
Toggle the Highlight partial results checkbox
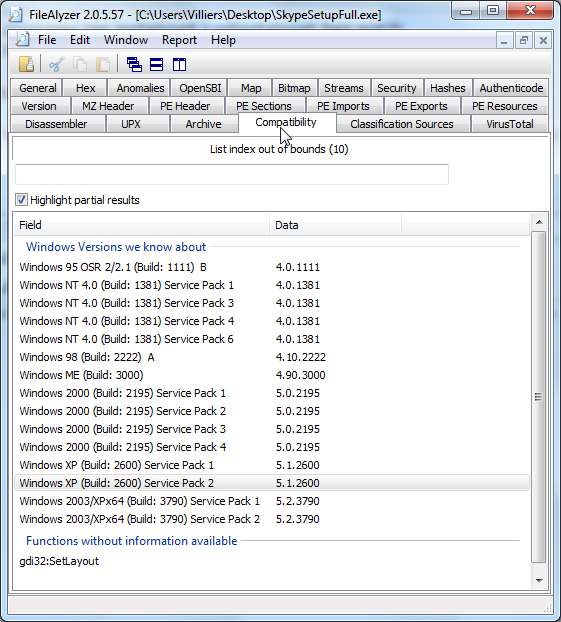coord(21,200)
